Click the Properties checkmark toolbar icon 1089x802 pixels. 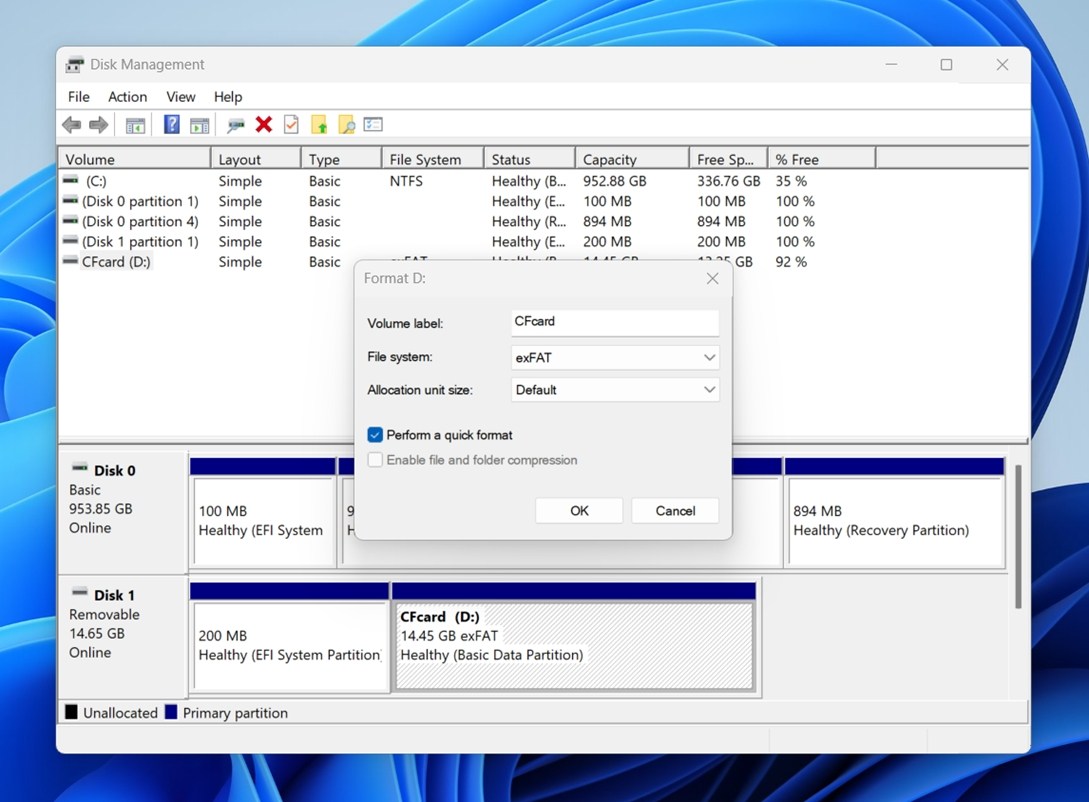tap(291, 124)
